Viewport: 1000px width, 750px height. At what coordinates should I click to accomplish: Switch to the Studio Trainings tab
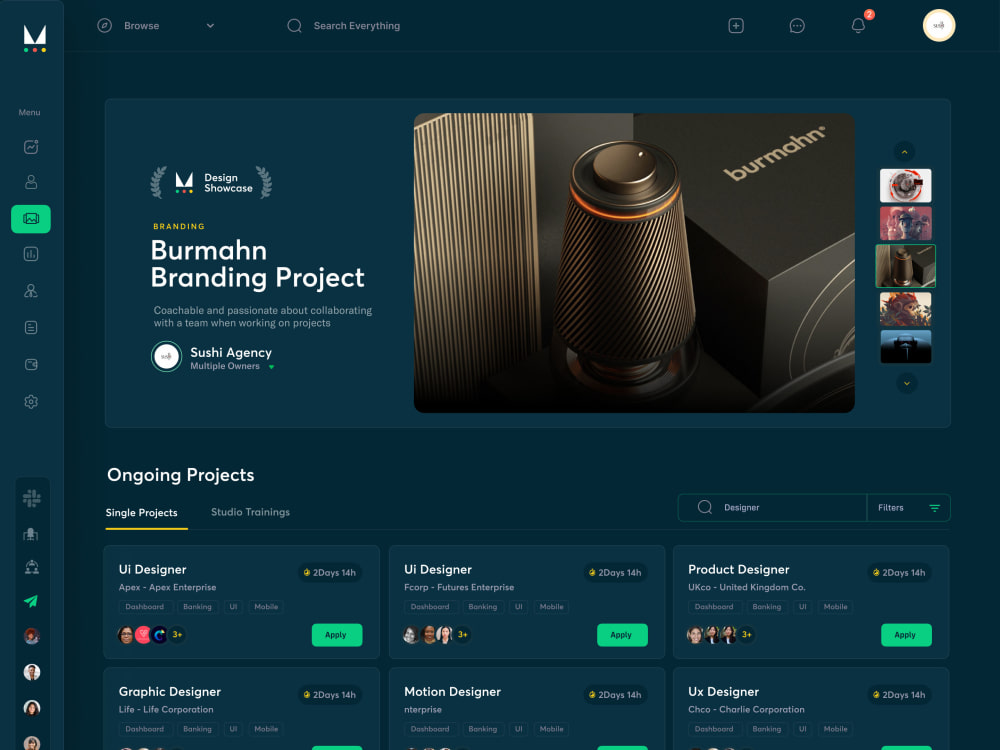pos(250,511)
